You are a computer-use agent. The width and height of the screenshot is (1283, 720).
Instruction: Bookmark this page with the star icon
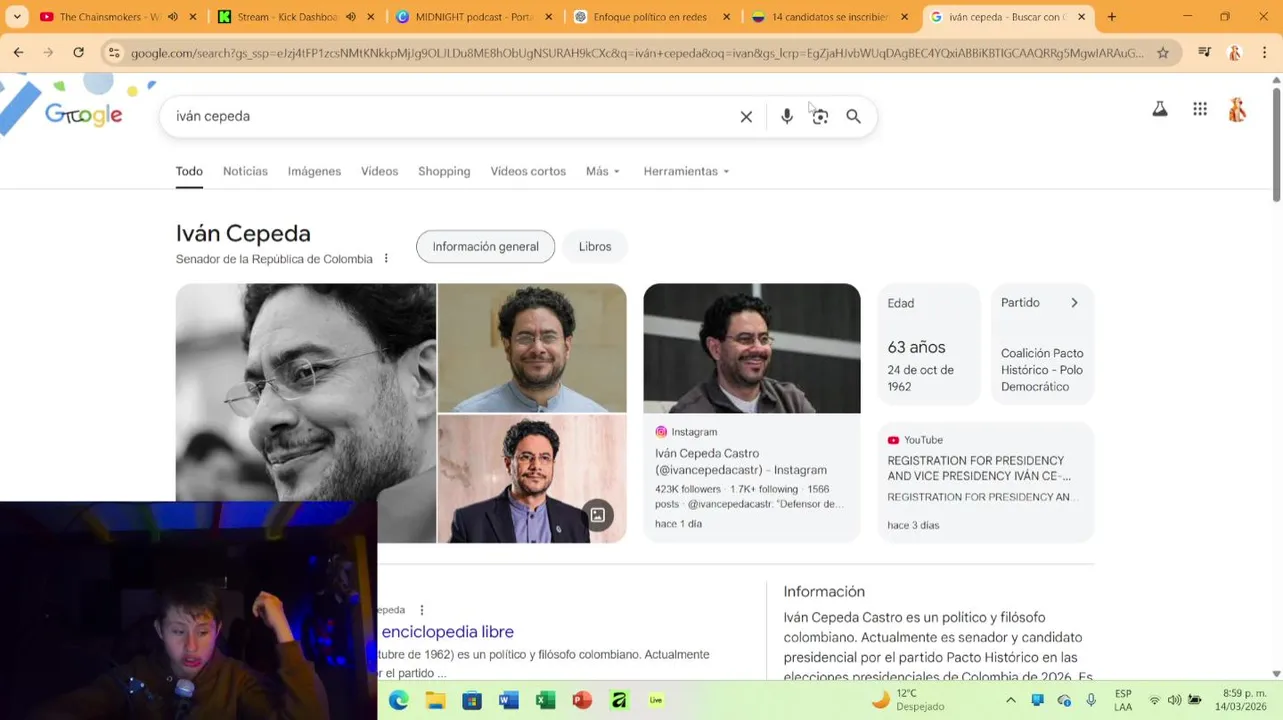tap(1163, 53)
